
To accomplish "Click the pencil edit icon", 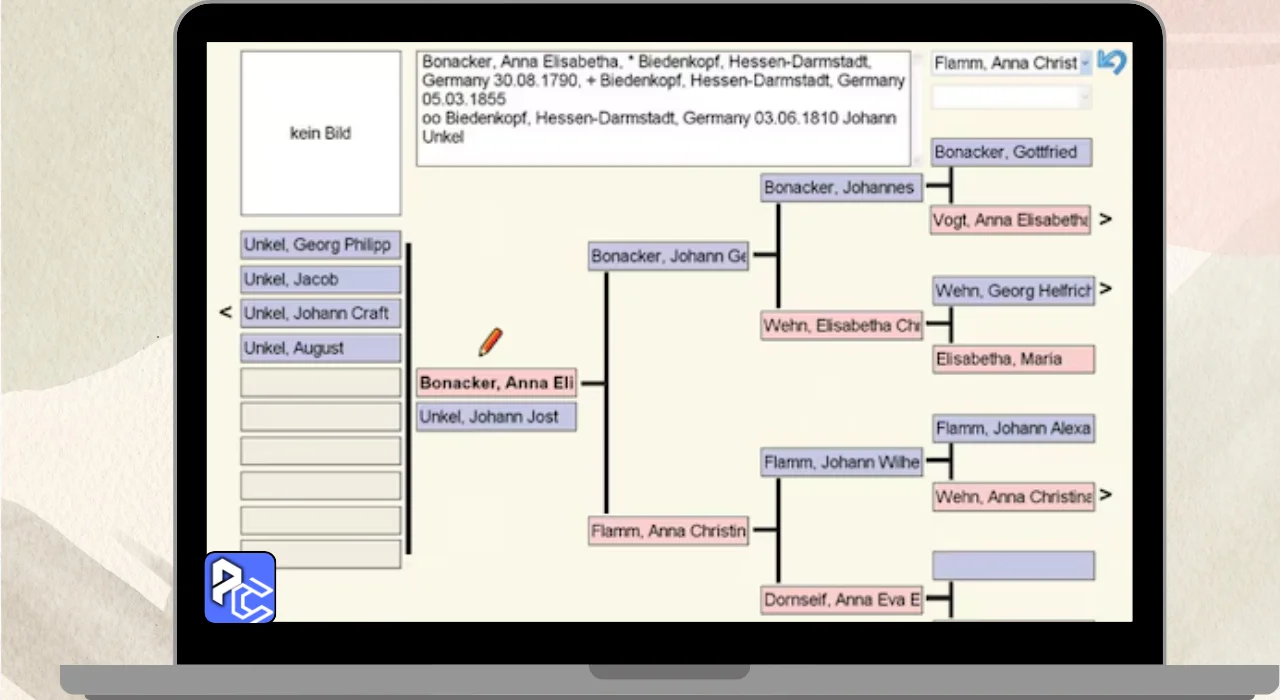I will (x=490, y=342).
